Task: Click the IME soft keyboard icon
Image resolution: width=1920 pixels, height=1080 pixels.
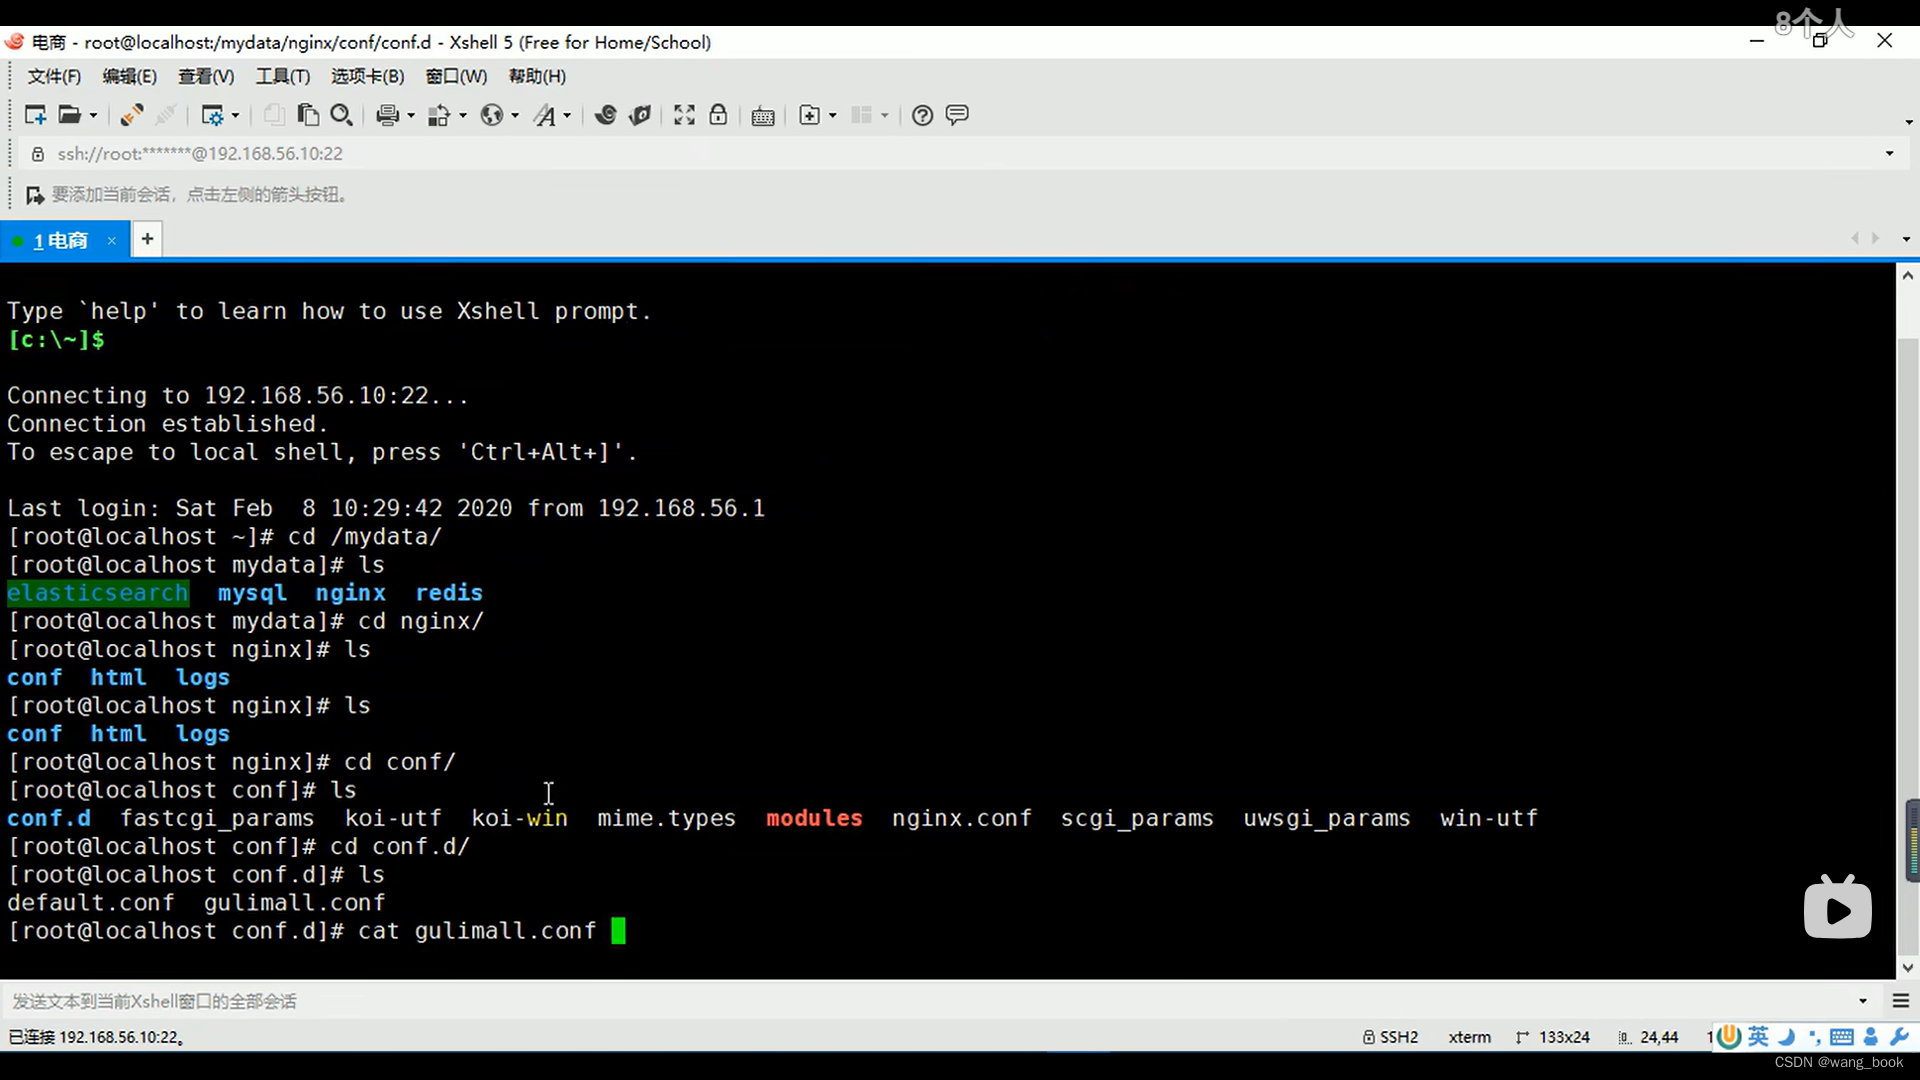Action: pos(1842,1036)
